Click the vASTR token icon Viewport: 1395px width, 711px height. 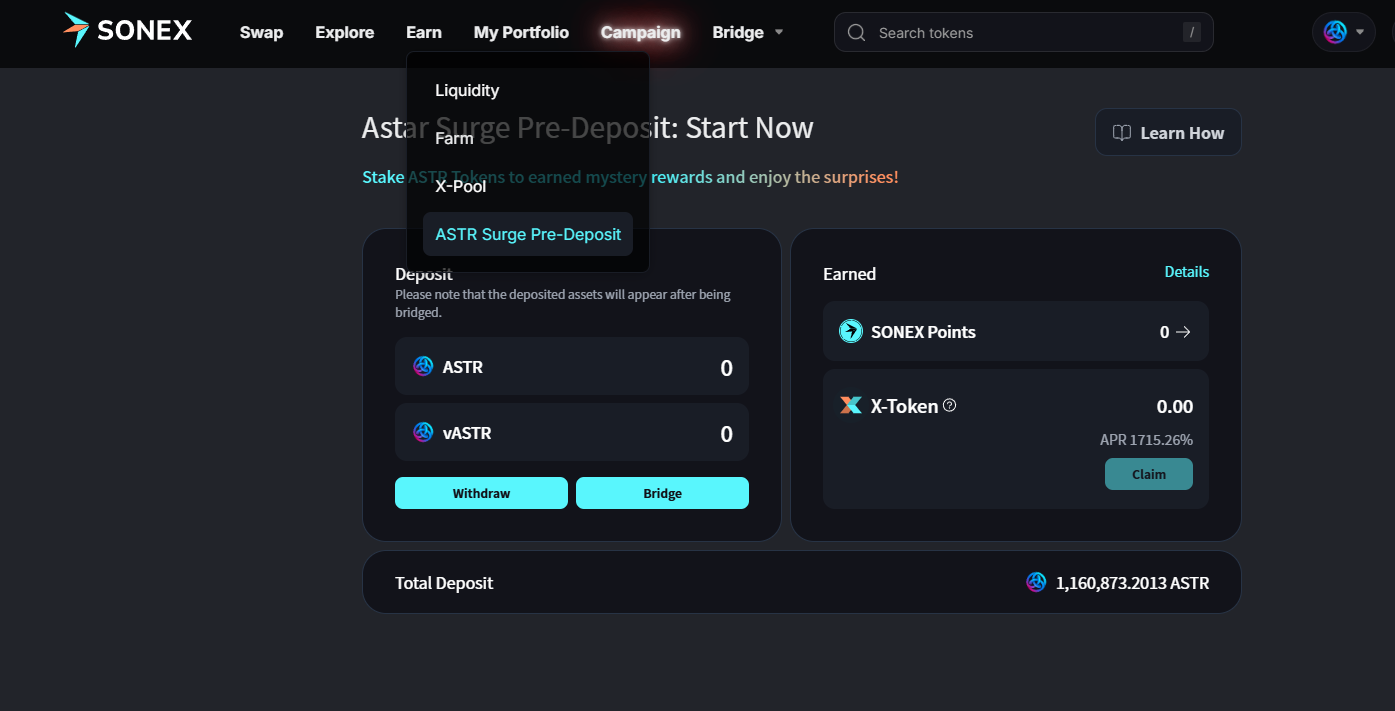click(423, 432)
